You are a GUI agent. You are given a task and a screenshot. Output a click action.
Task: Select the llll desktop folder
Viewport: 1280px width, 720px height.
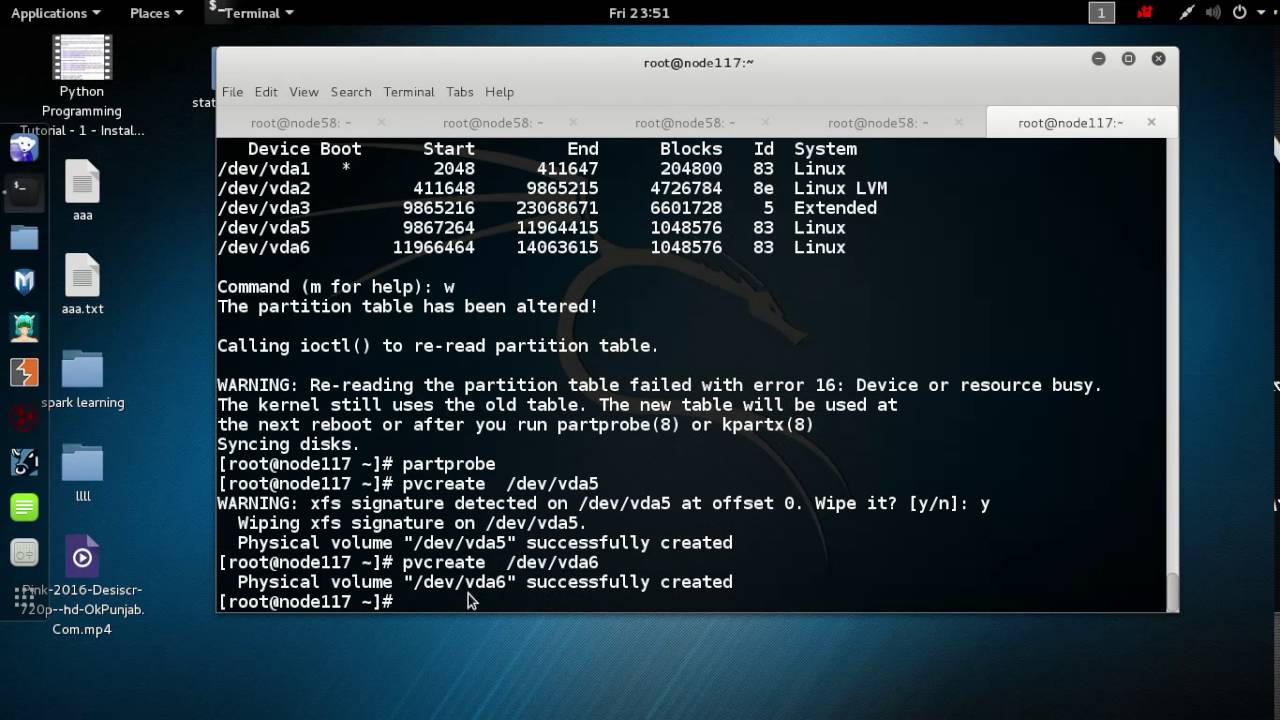point(82,472)
